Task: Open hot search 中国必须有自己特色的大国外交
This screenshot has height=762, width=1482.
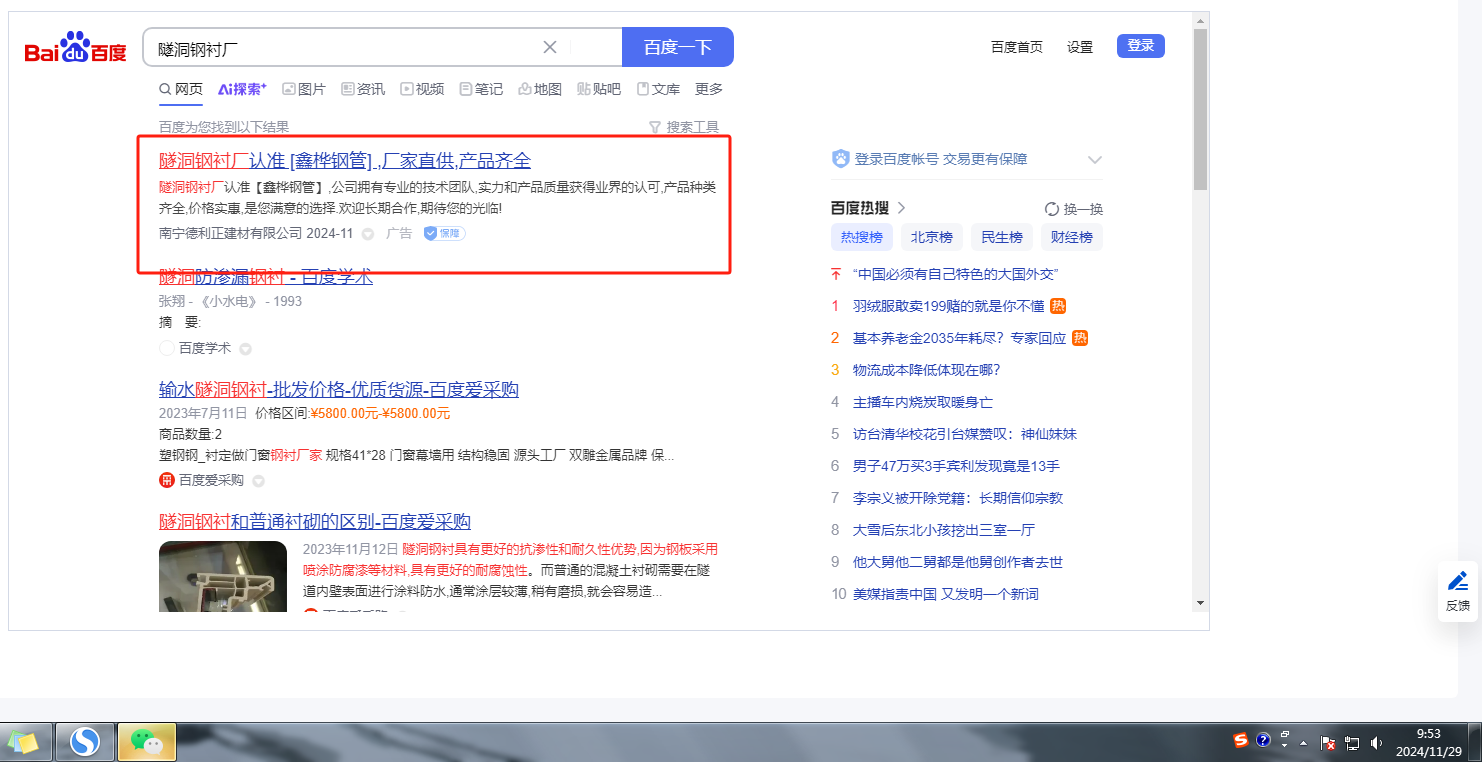Action: (956, 274)
